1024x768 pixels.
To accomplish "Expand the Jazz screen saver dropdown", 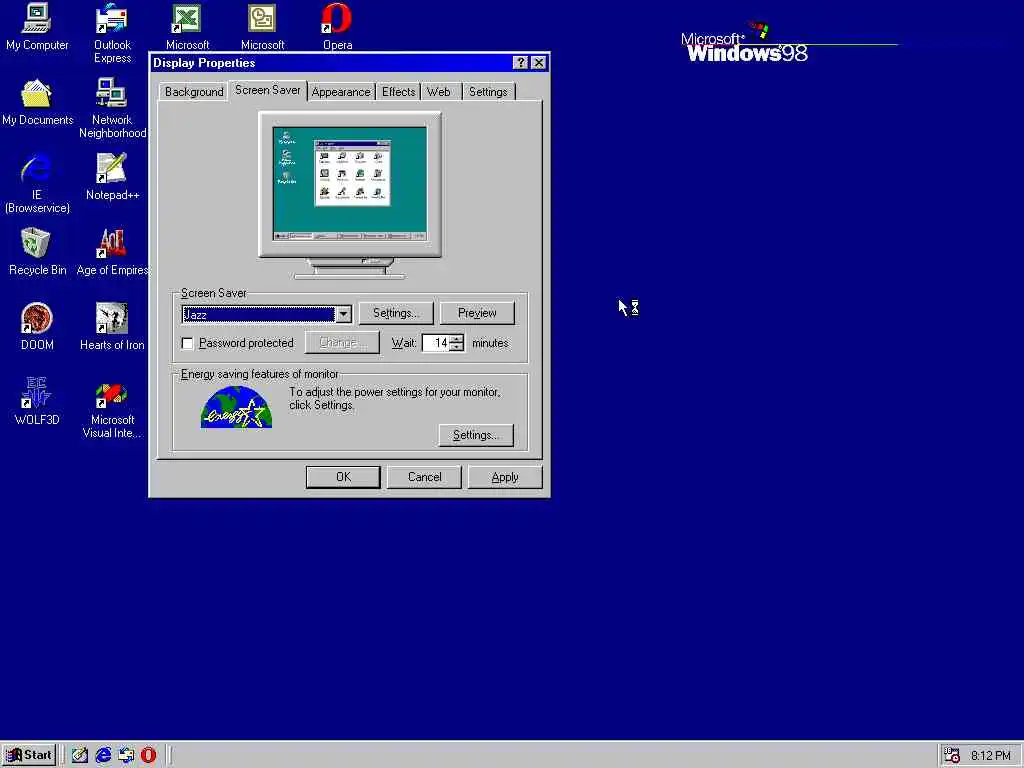I will 344,315.
